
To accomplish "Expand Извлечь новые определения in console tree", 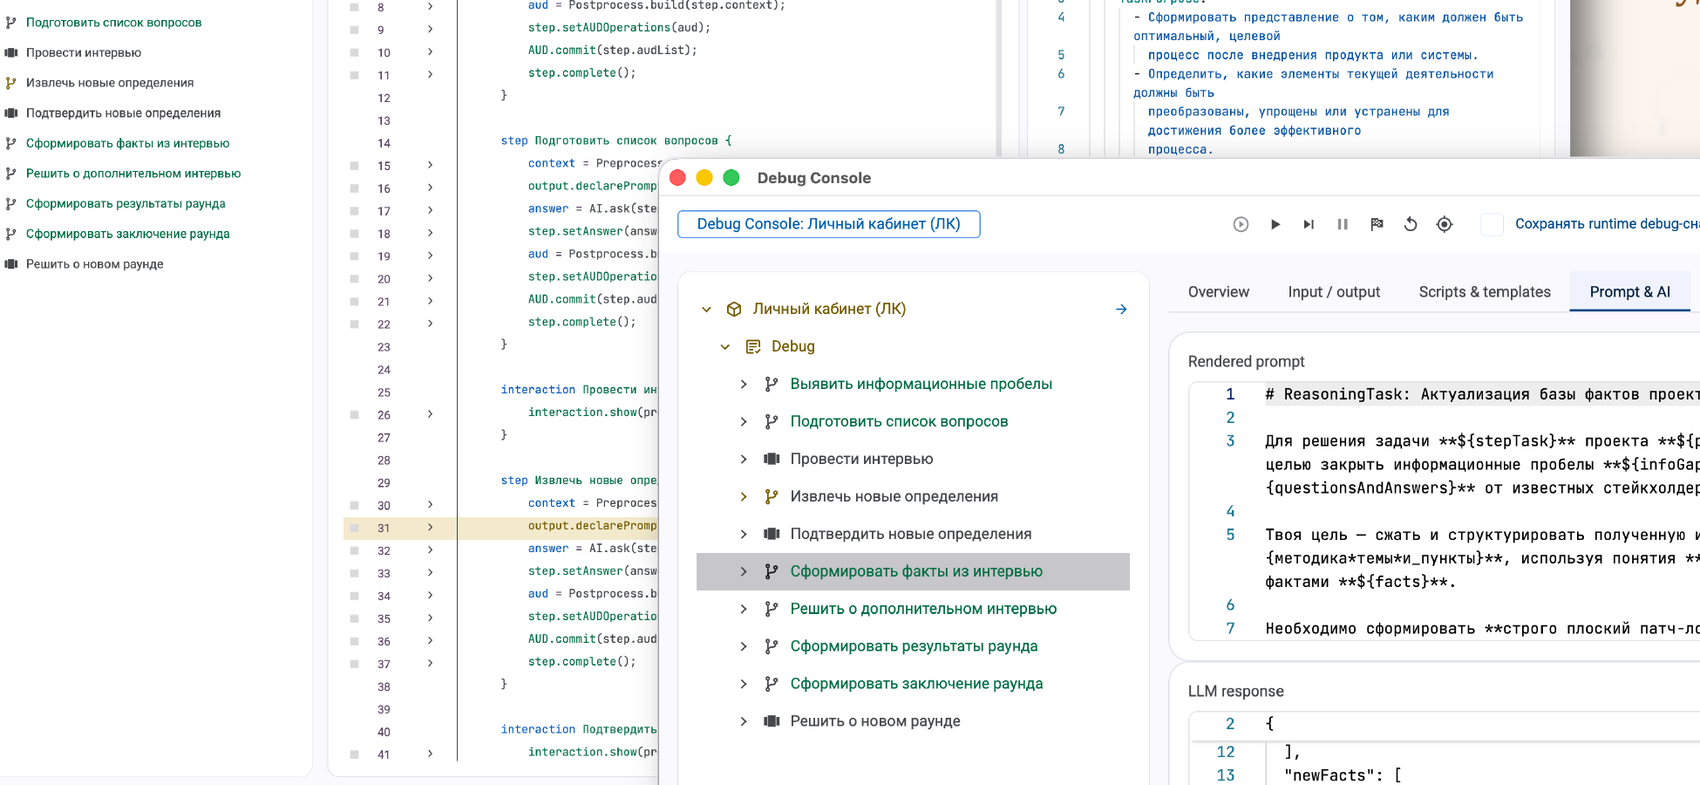I will (x=743, y=496).
